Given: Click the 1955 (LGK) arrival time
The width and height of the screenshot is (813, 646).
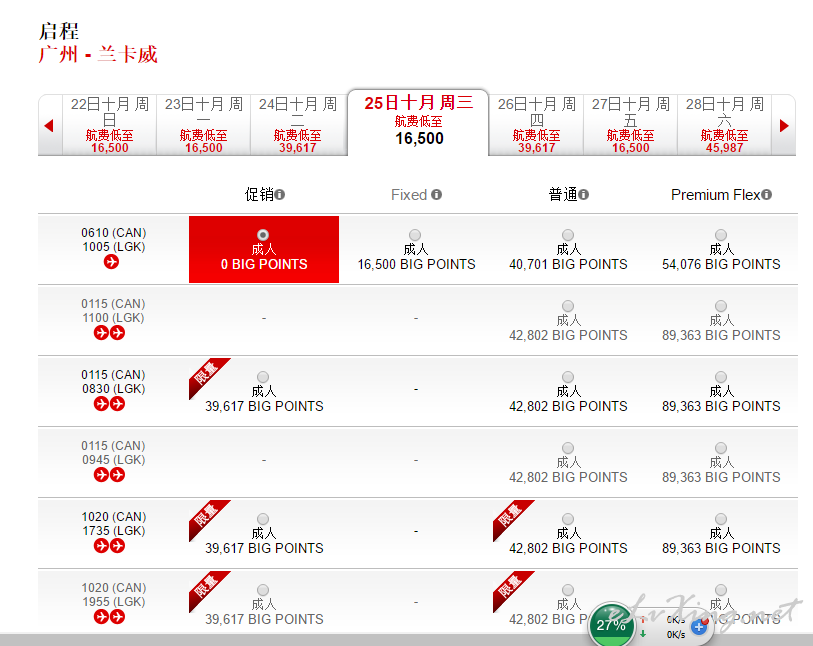Looking at the screenshot, I should click(x=114, y=602).
